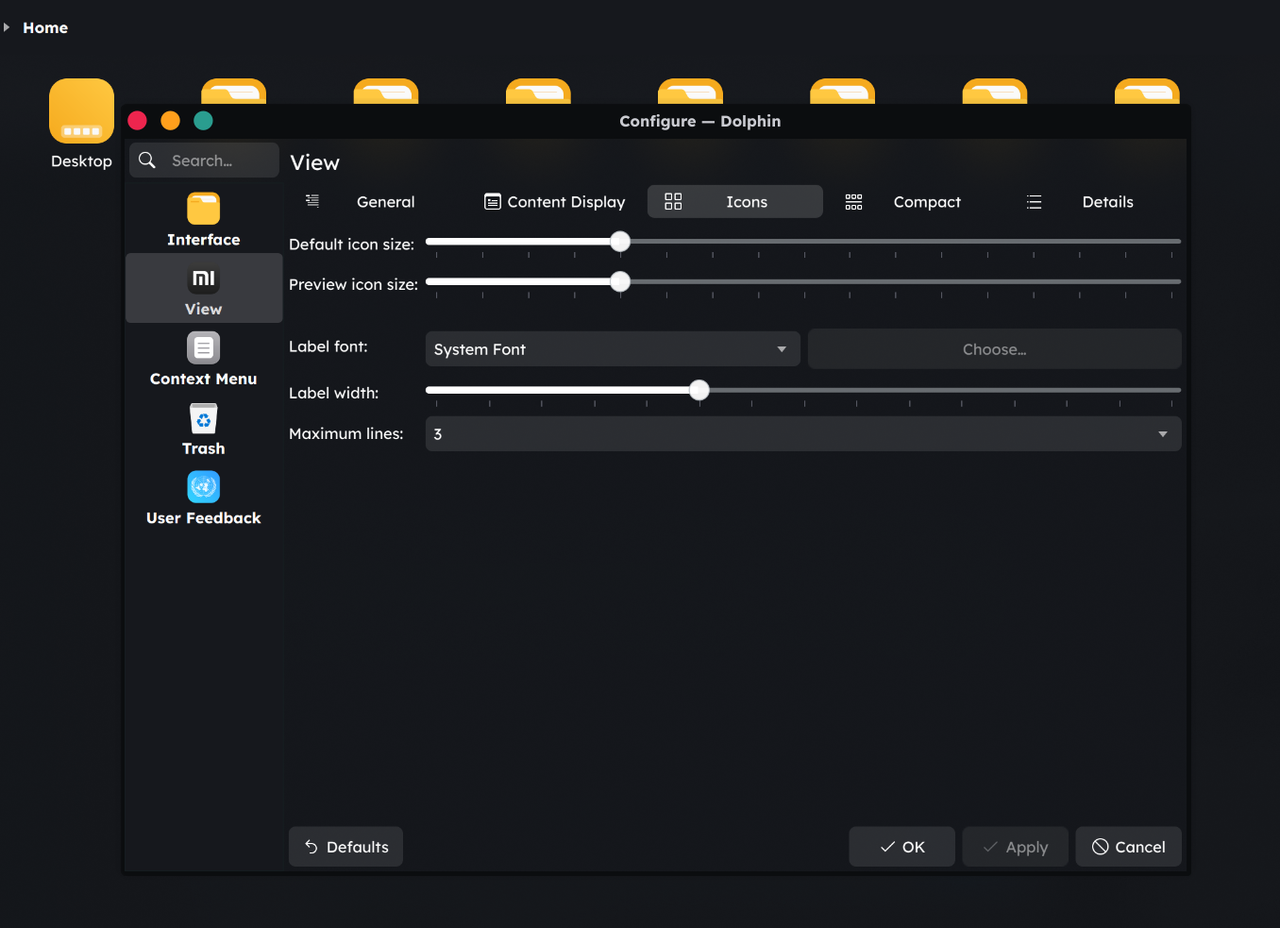Click the search magnifier icon

coord(147,160)
